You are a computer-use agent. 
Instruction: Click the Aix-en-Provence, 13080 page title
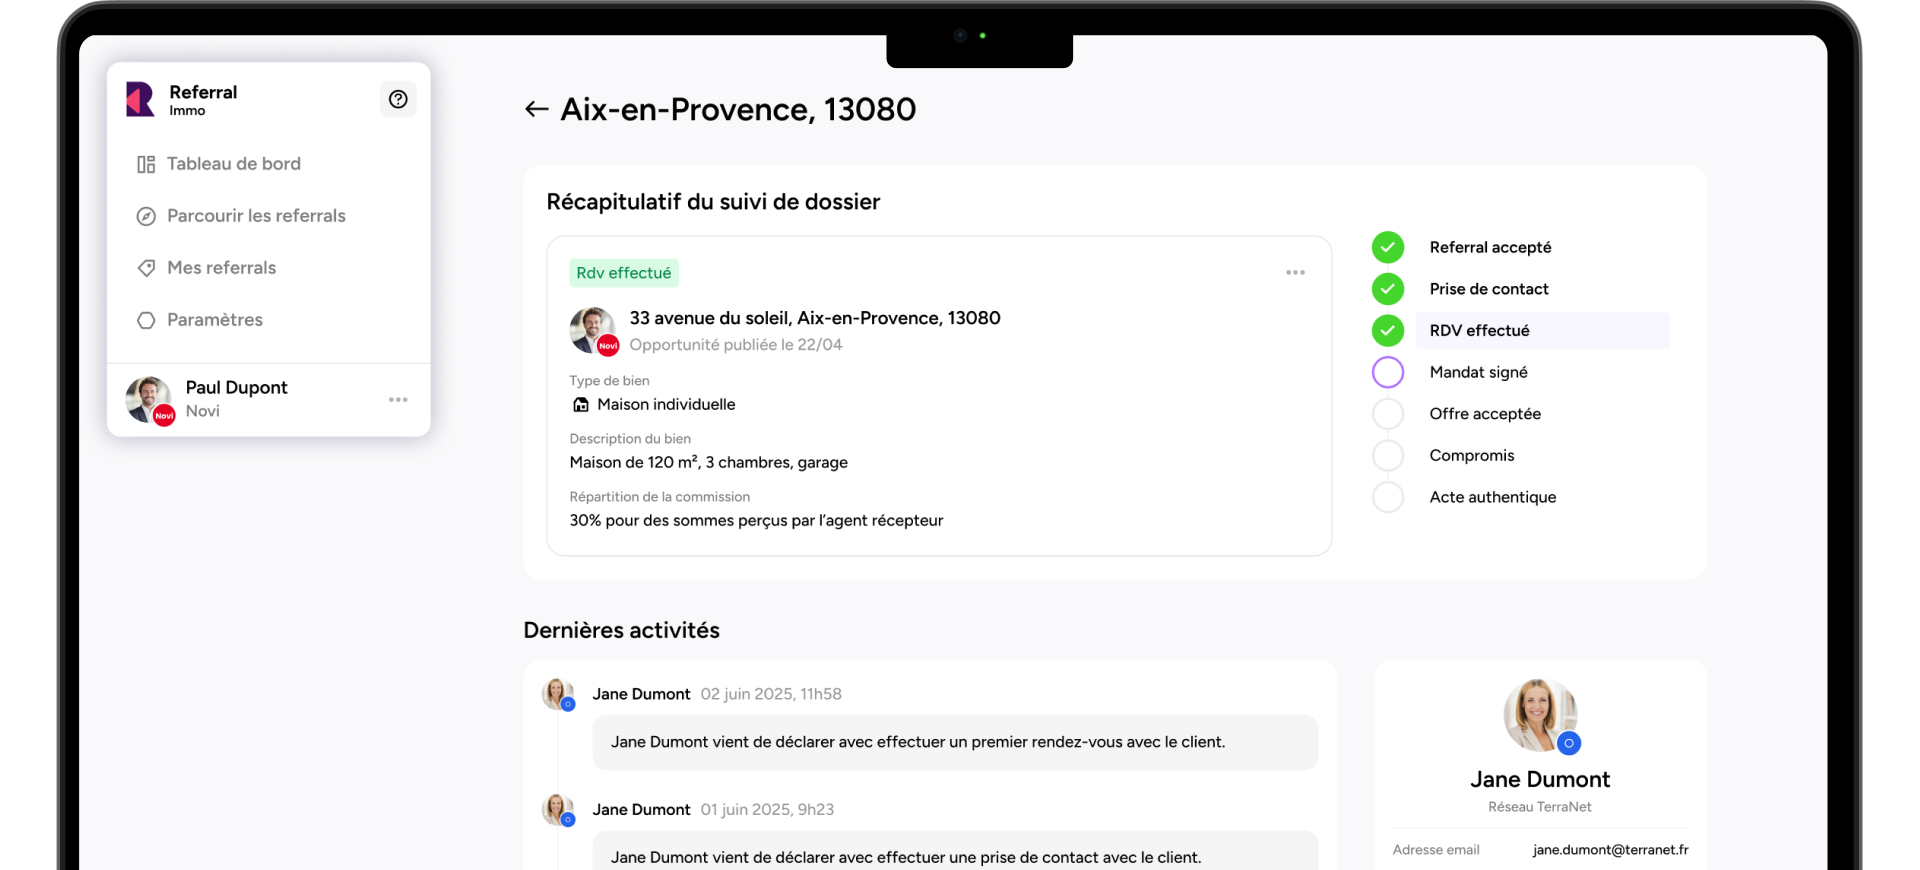[x=738, y=109]
